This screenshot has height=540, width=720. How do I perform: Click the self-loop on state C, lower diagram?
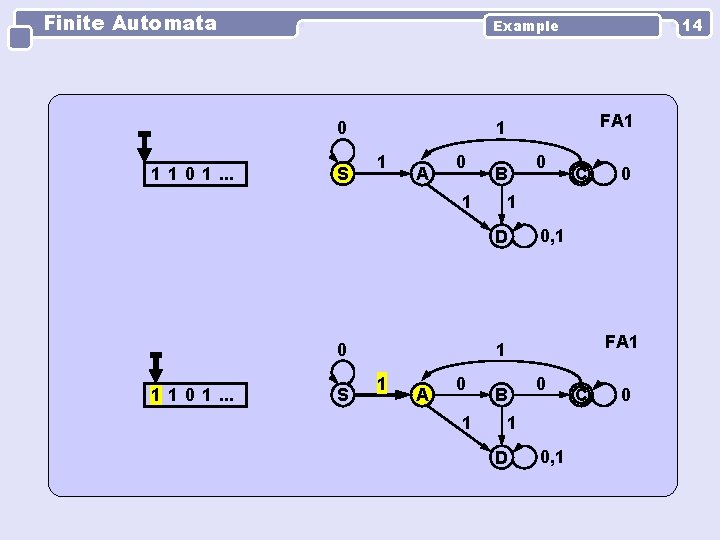tap(604, 394)
